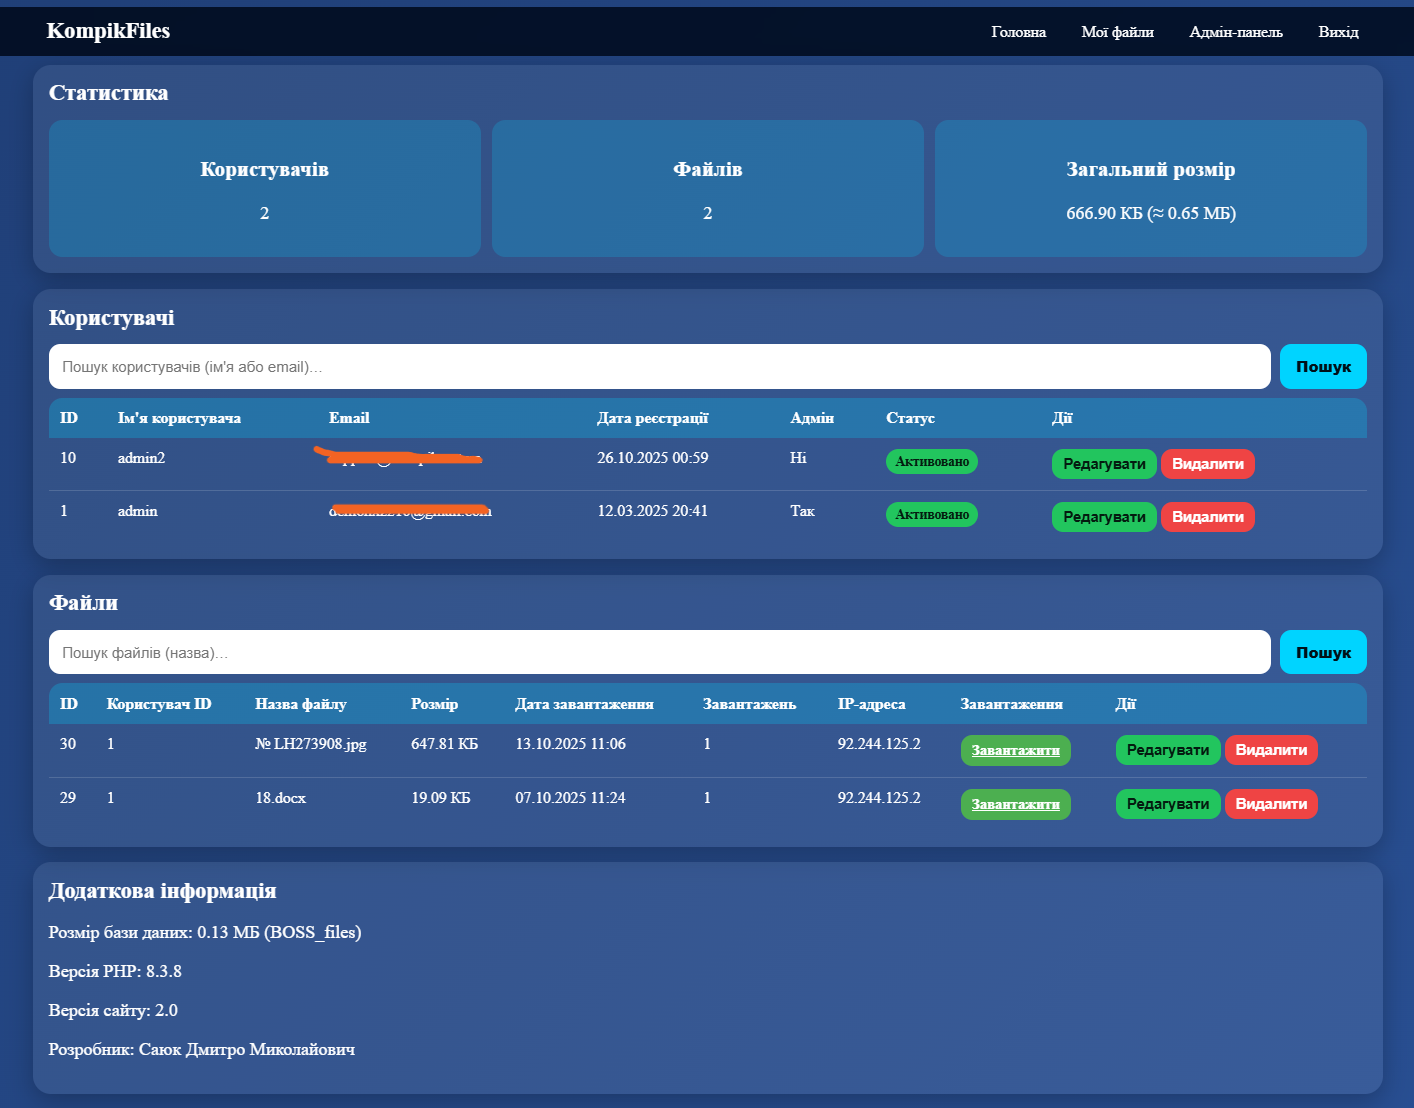Screen dimensions: 1414x1108
Task: Delete user admin2 with Видалити
Action: click(1207, 464)
